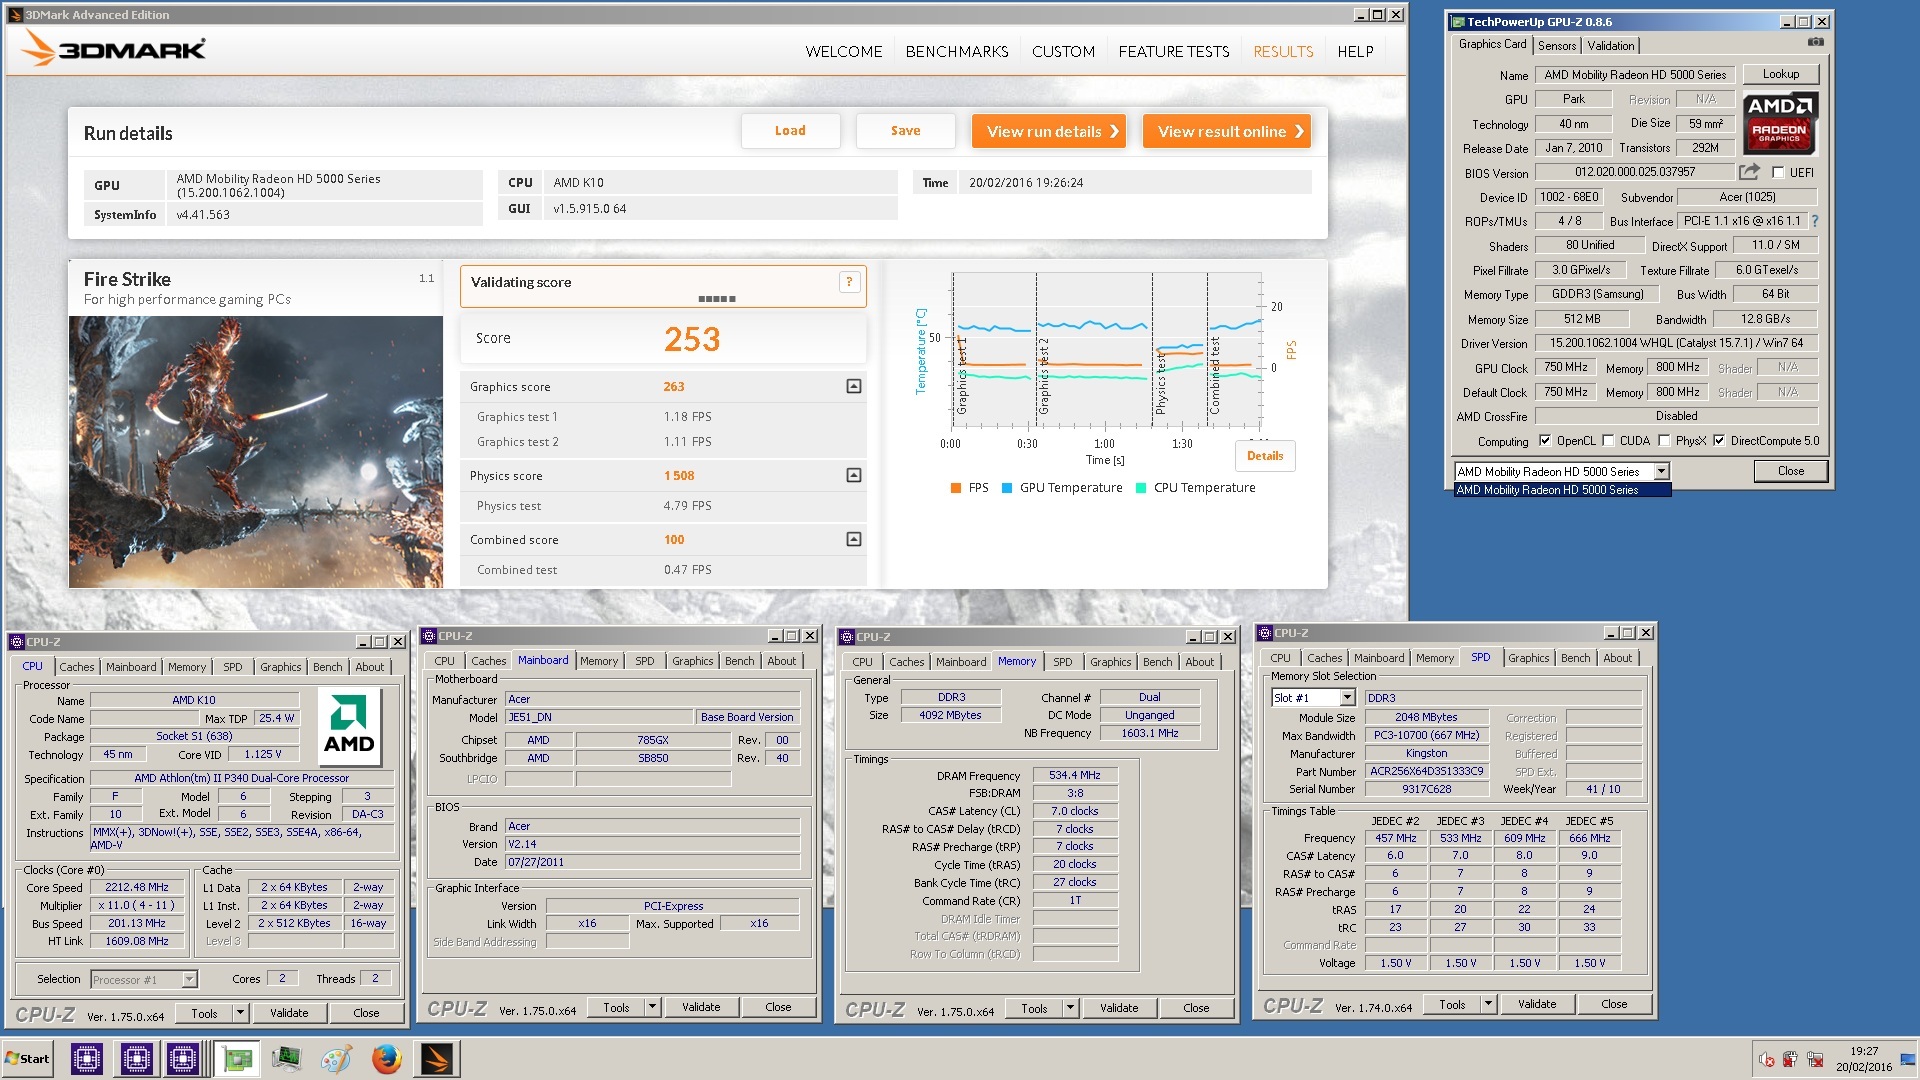Click the disconnected network tray icon
The image size is (1920, 1080).
pyautogui.click(x=1814, y=1060)
